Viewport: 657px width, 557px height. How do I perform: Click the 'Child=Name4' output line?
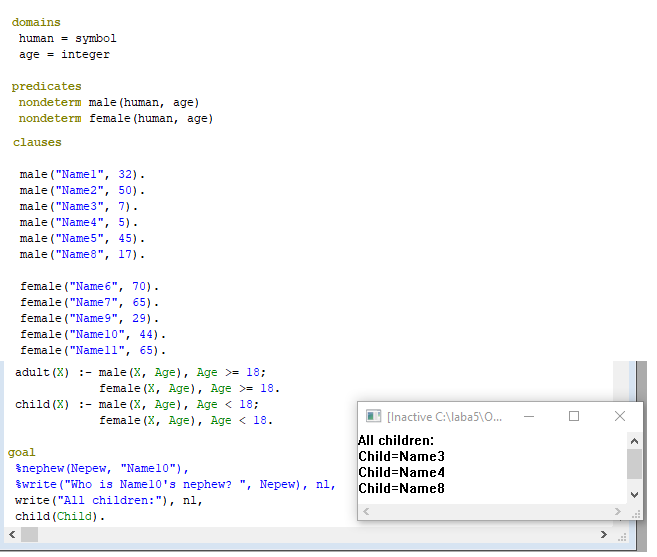pos(401,472)
